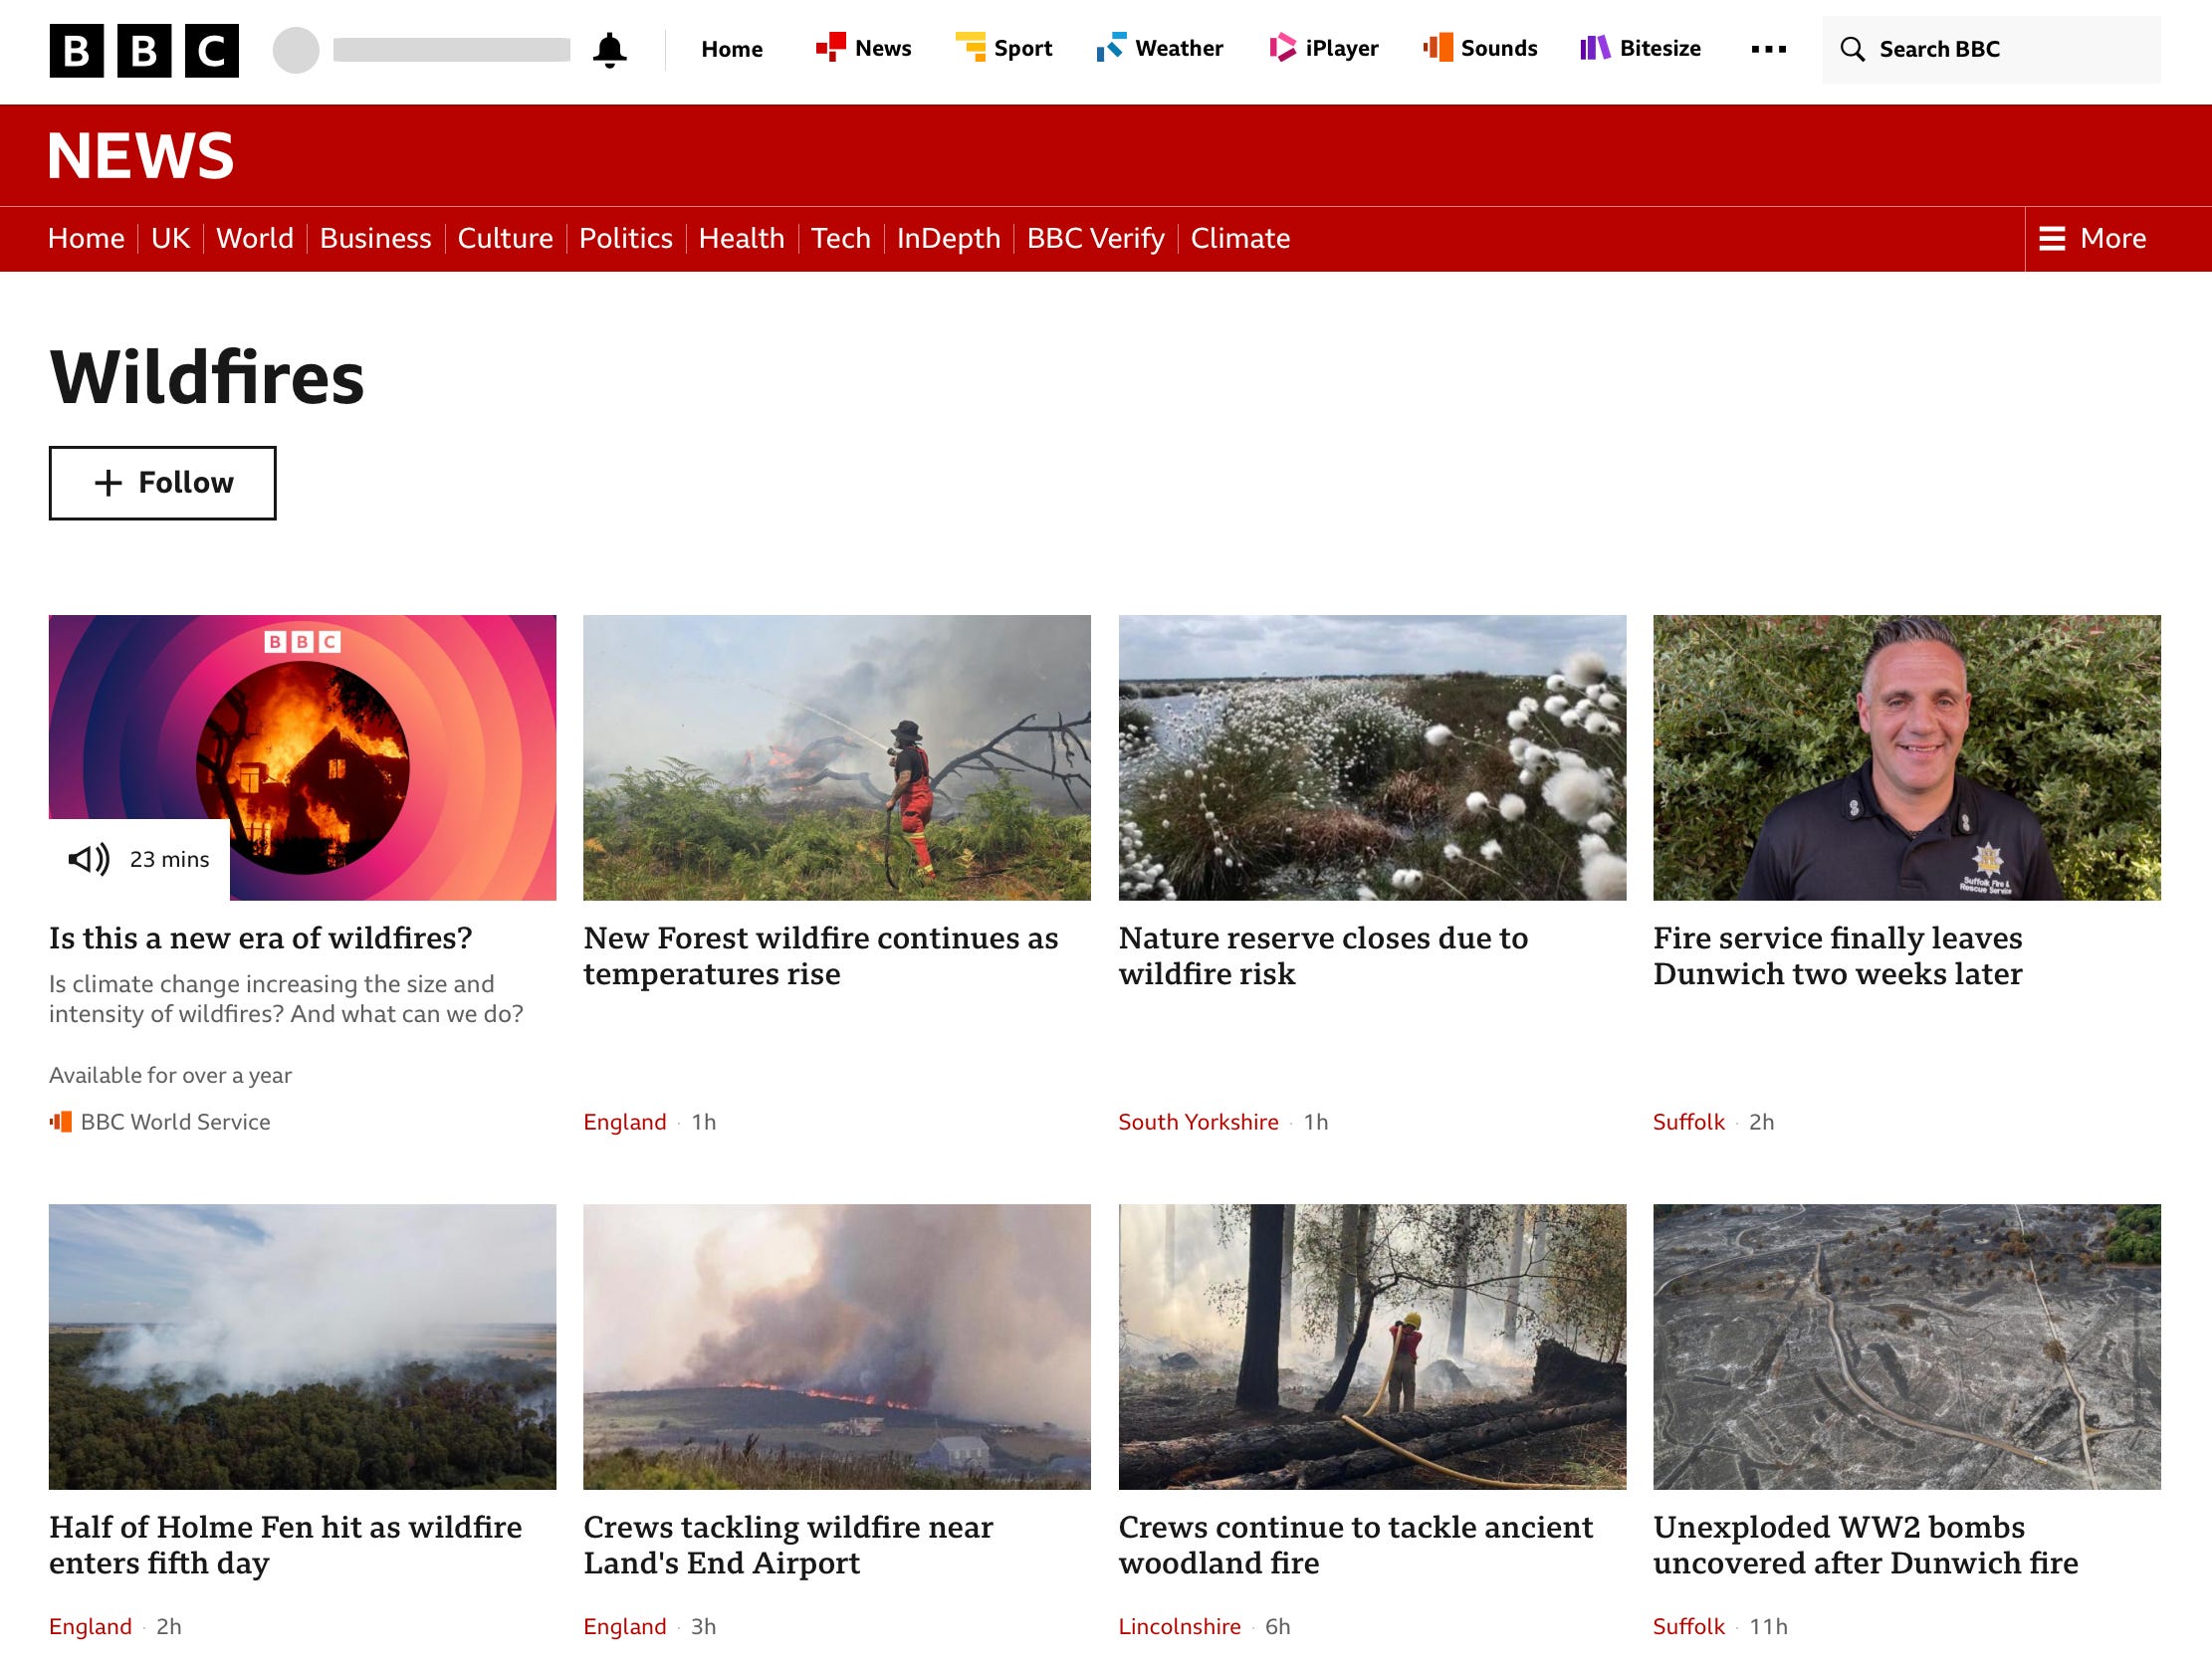Viewport: 2212px width, 1666px height.
Task: Select the World news section
Action: coord(255,238)
